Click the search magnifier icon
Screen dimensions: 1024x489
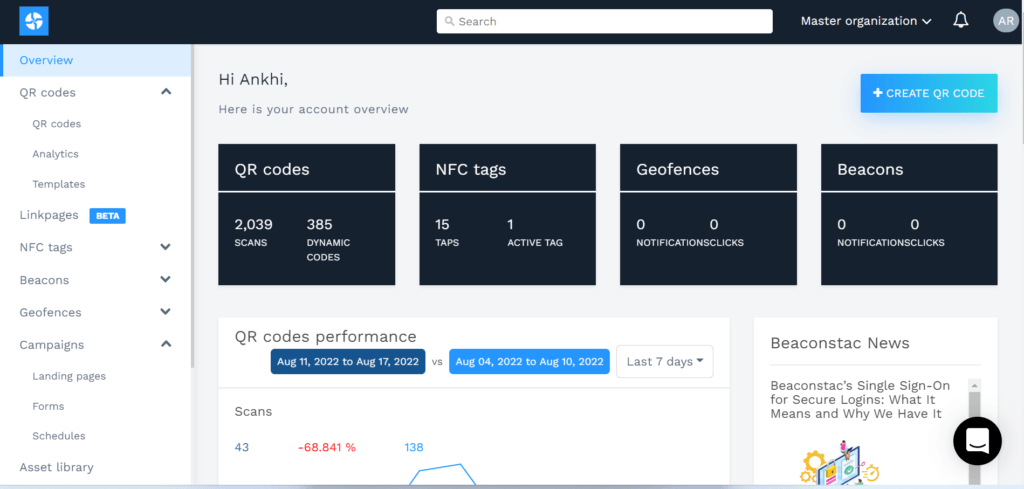pyautogui.click(x=449, y=21)
